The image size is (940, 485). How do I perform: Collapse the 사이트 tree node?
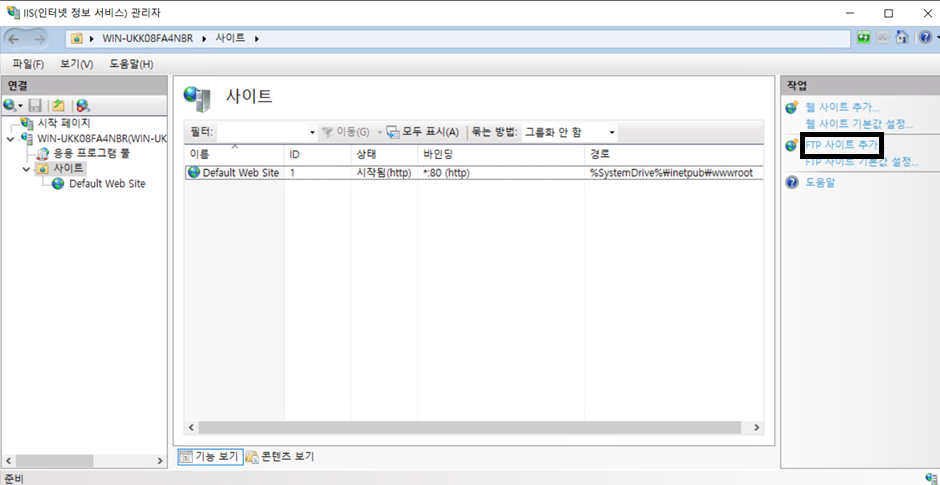tap(27, 169)
